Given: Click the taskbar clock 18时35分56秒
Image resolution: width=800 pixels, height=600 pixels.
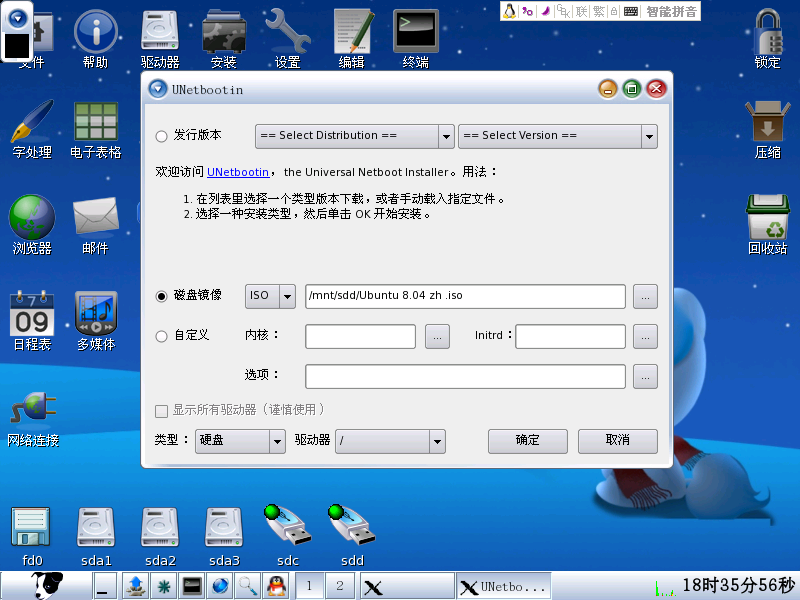Looking at the screenshot, I should tap(739, 585).
